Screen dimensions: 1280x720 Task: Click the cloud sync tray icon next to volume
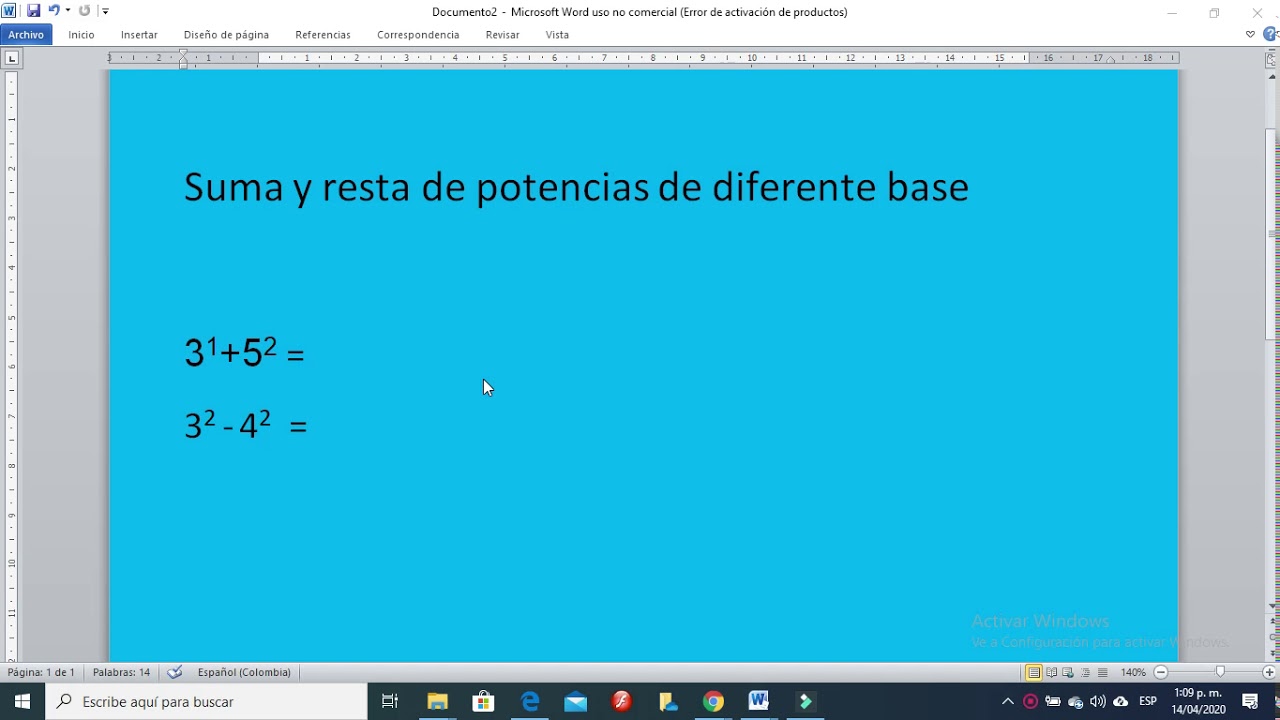tap(1121, 701)
